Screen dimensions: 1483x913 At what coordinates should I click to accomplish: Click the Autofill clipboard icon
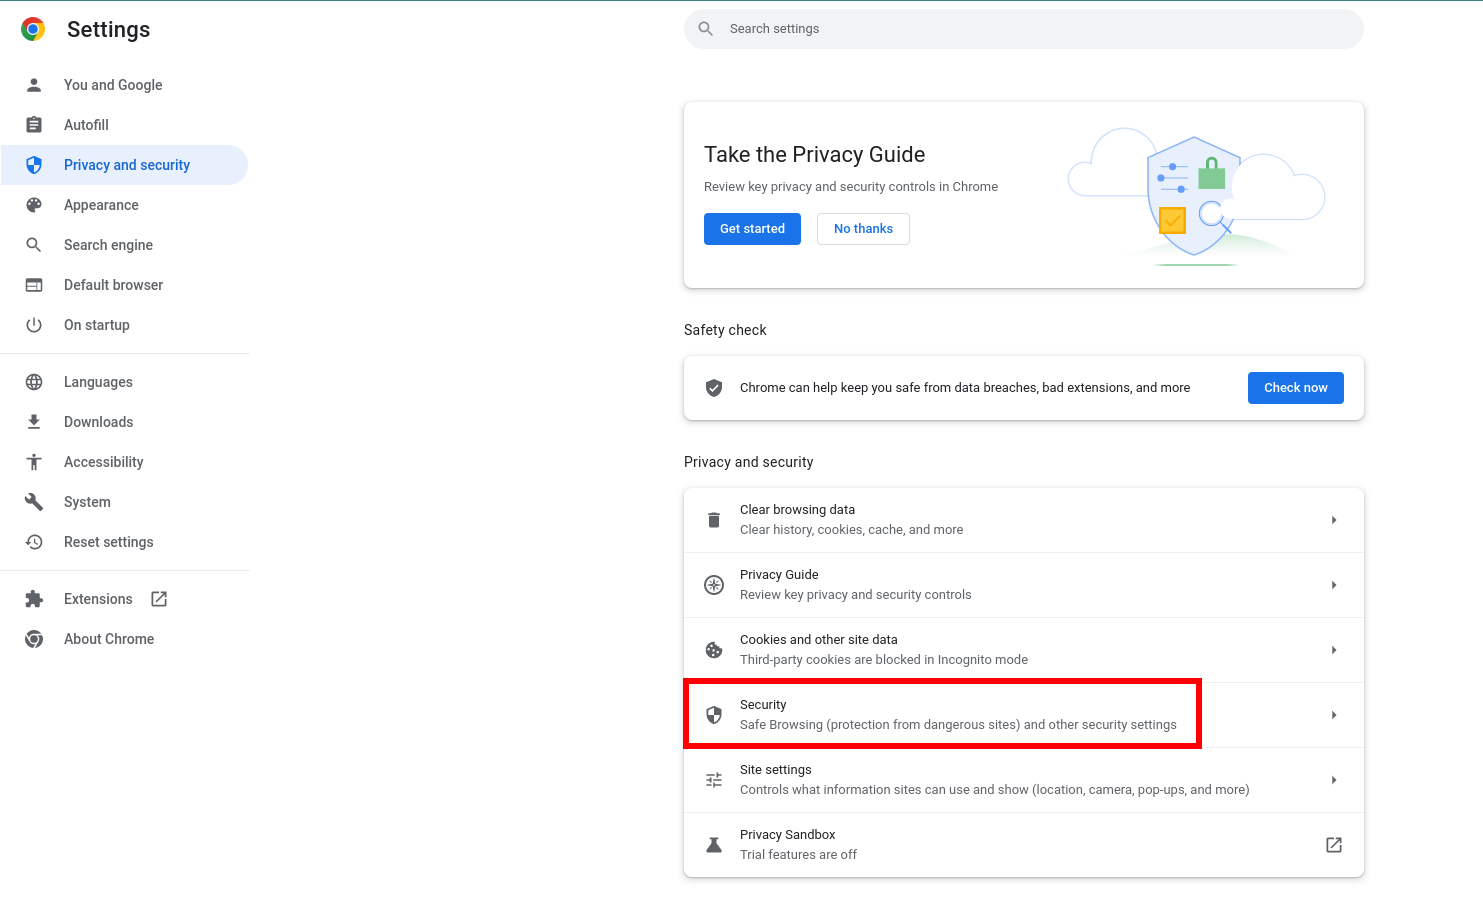click(34, 125)
